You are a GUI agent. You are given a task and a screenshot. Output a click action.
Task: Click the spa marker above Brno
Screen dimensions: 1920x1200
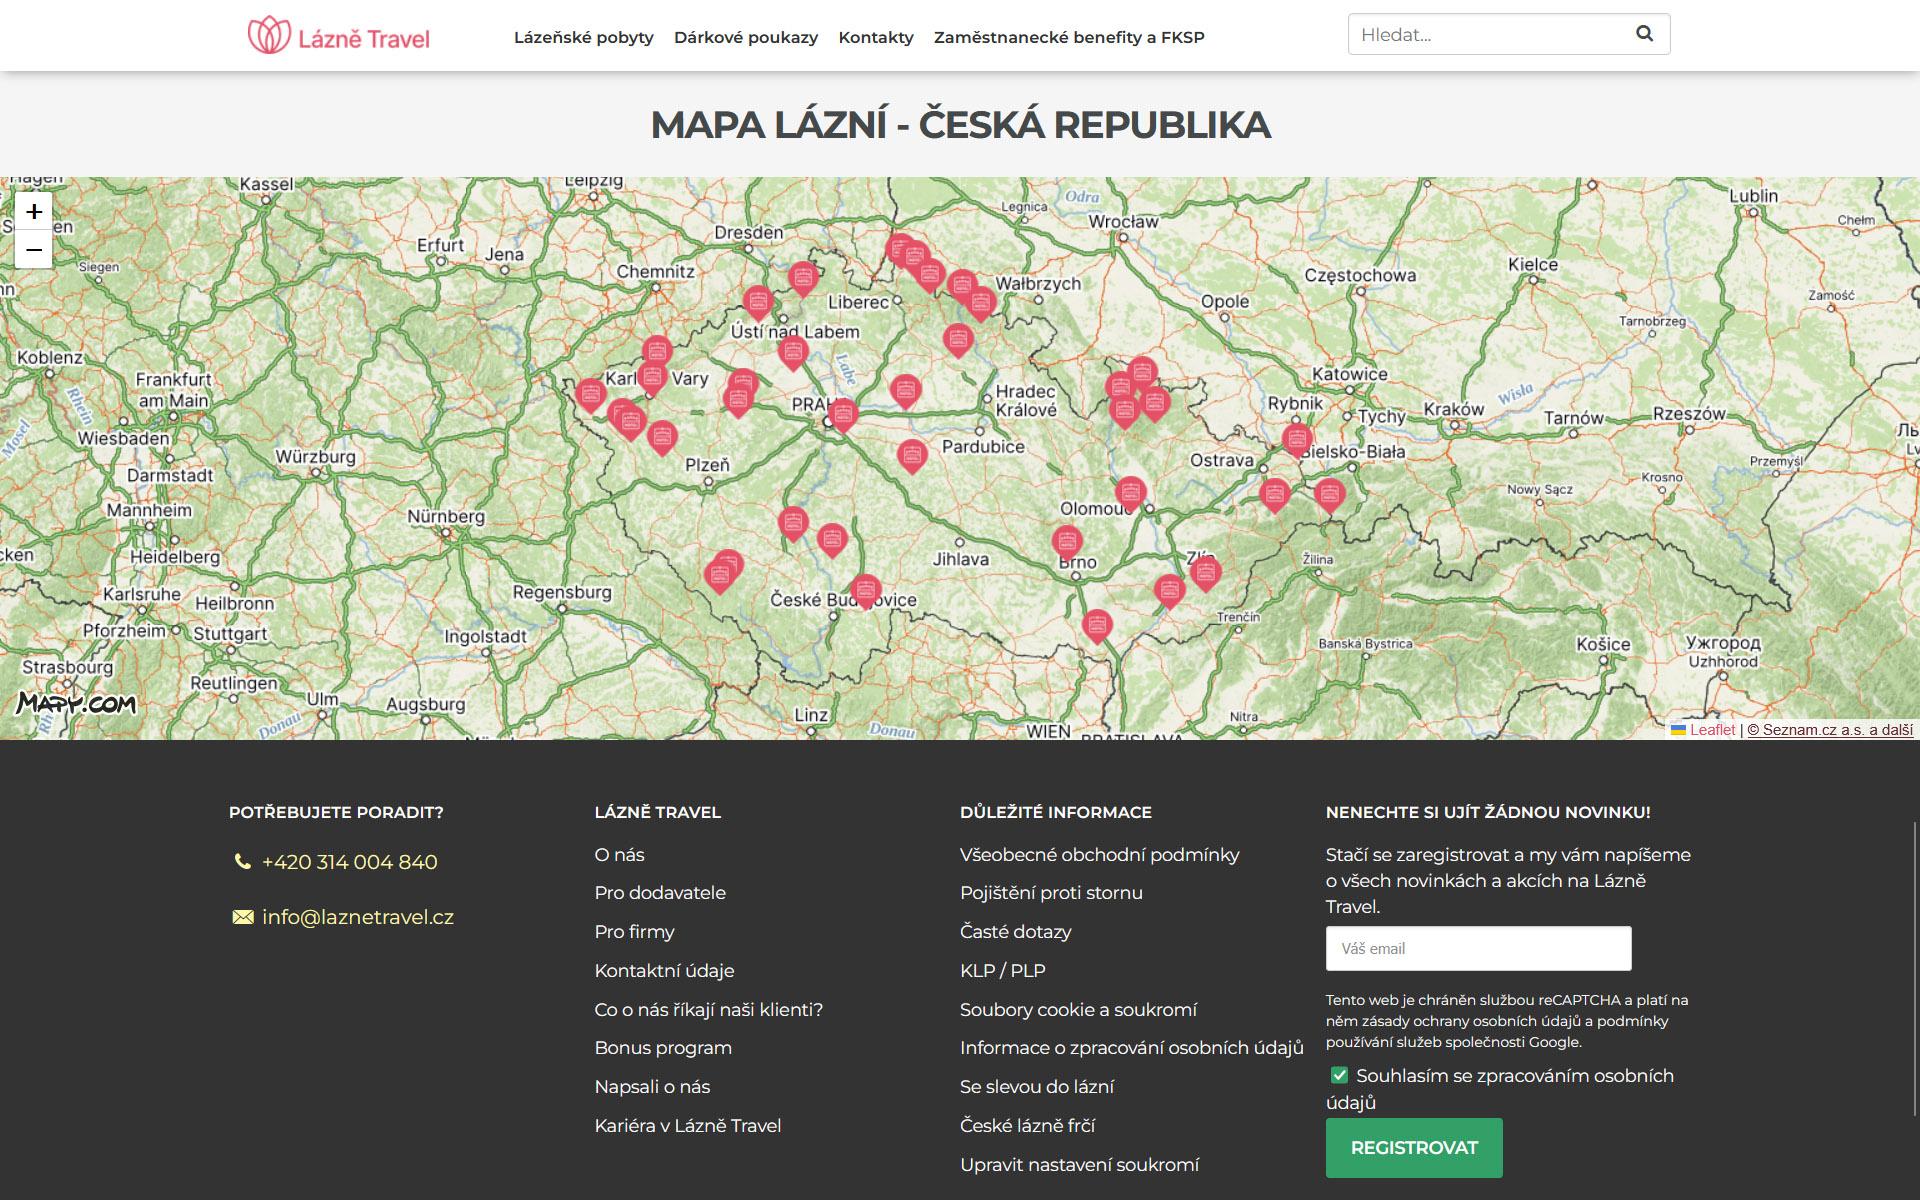[1067, 541]
